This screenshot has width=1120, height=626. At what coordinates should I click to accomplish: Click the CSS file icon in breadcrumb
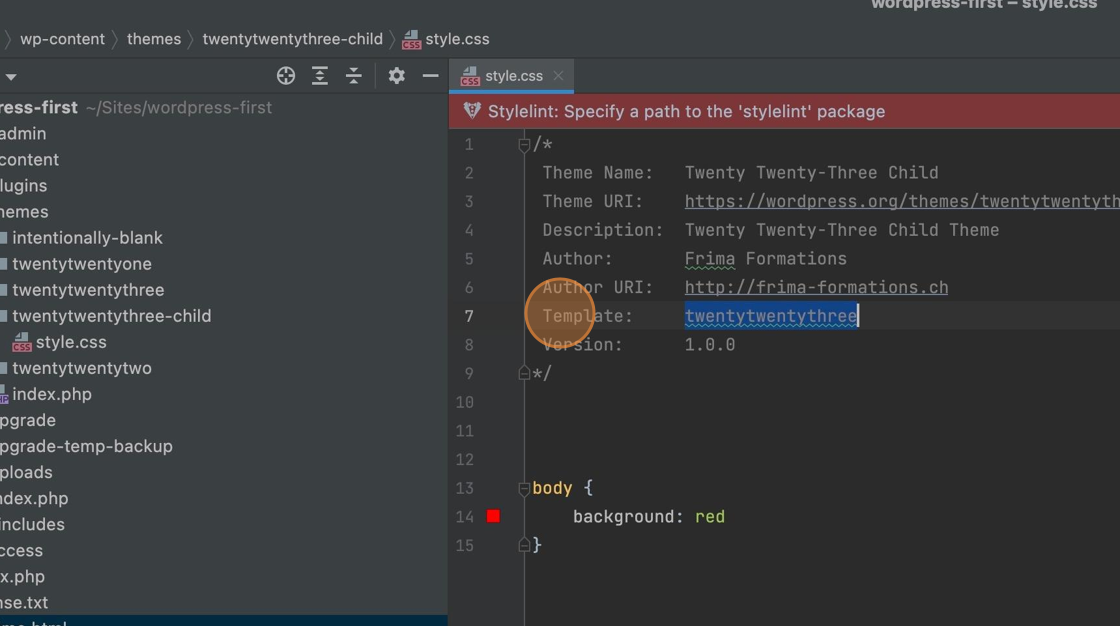(x=411, y=40)
